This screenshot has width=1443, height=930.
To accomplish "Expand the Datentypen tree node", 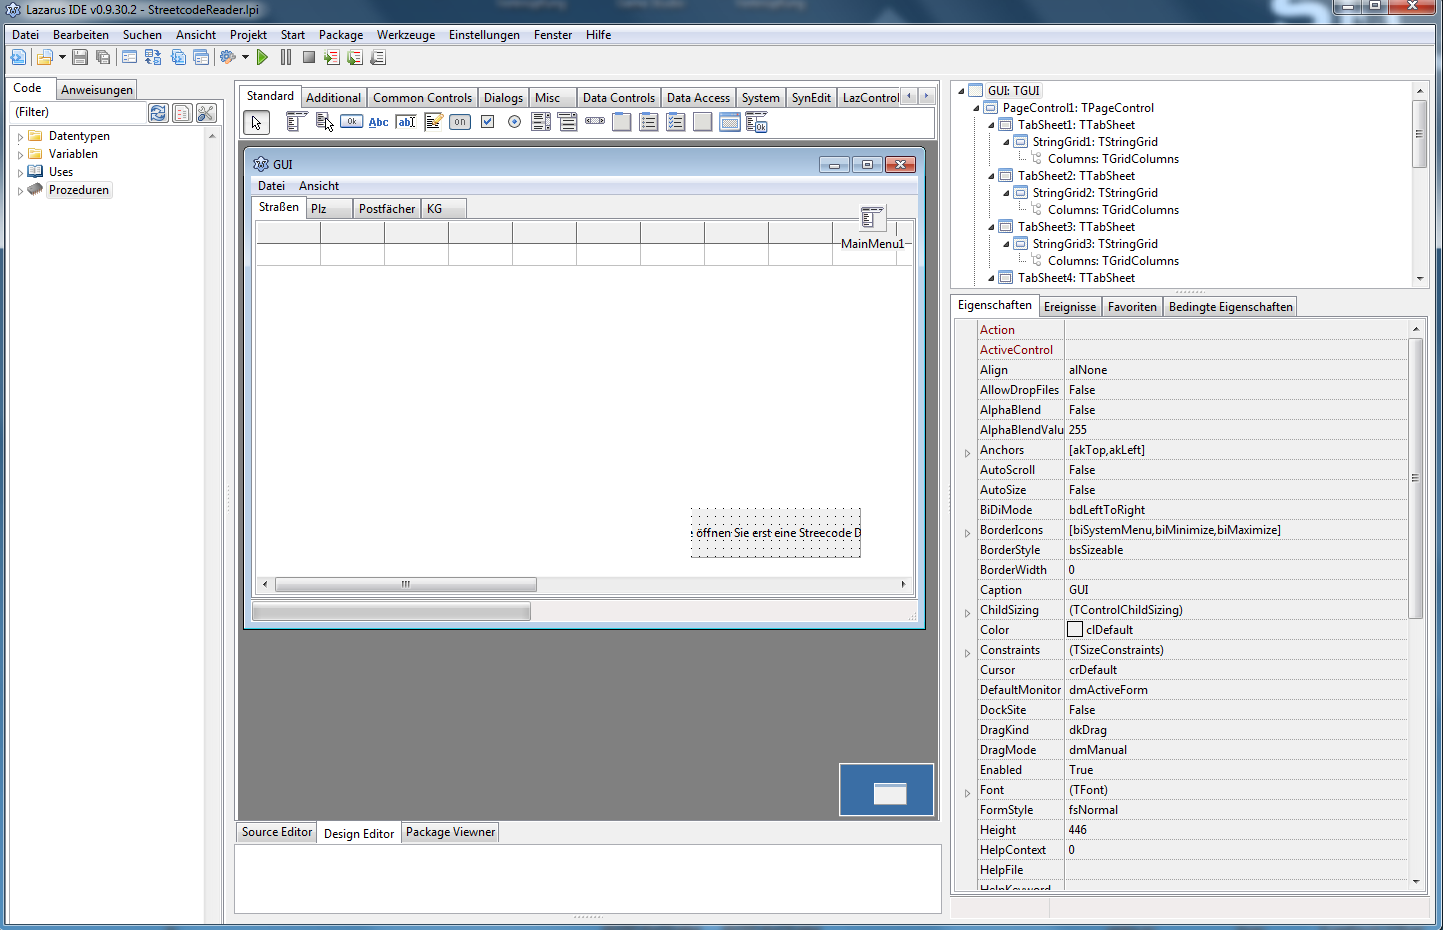I will pyautogui.click(x=20, y=137).
